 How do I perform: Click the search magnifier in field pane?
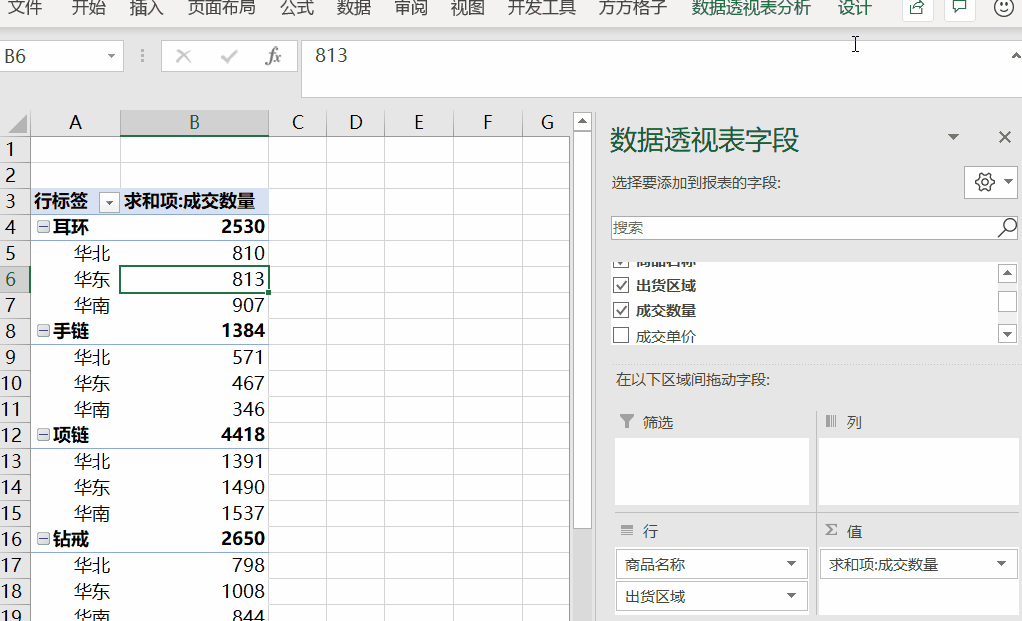pos(1007,227)
